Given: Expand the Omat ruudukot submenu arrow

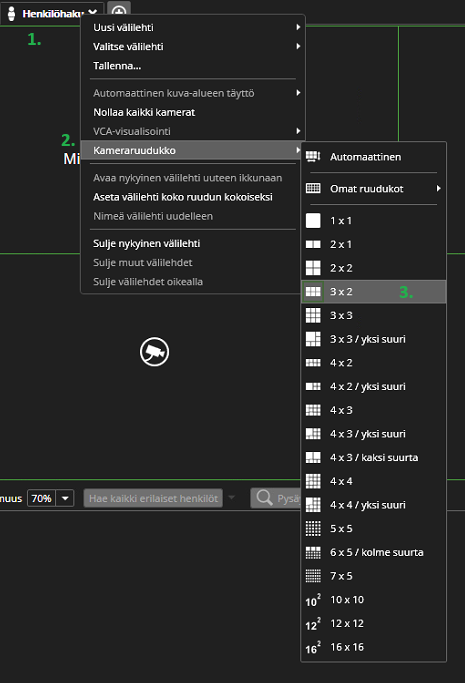Looking at the screenshot, I should 438,188.
